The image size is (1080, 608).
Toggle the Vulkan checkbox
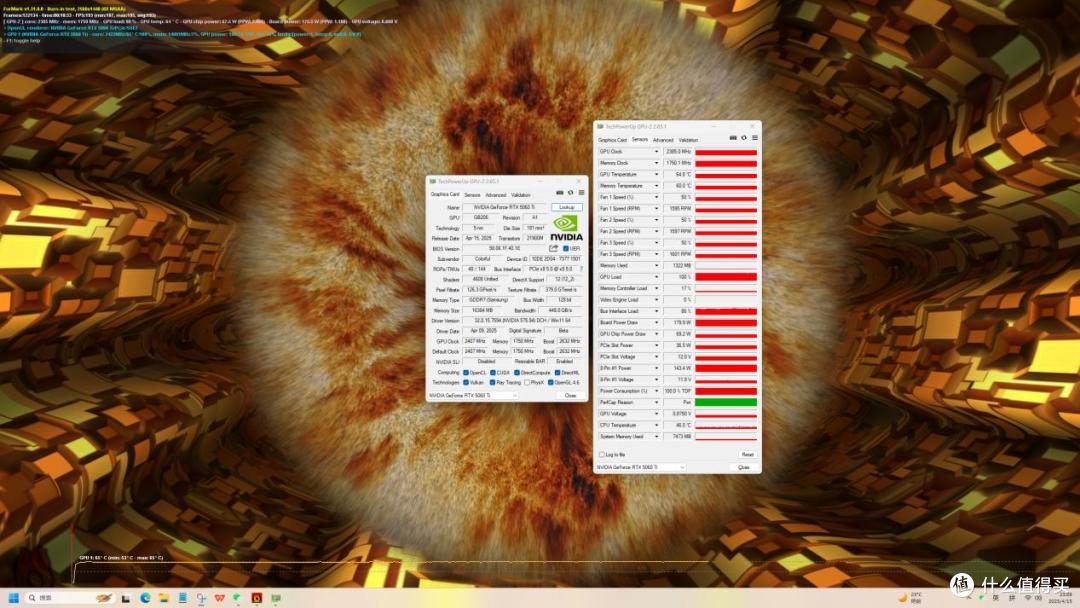[x=466, y=382]
